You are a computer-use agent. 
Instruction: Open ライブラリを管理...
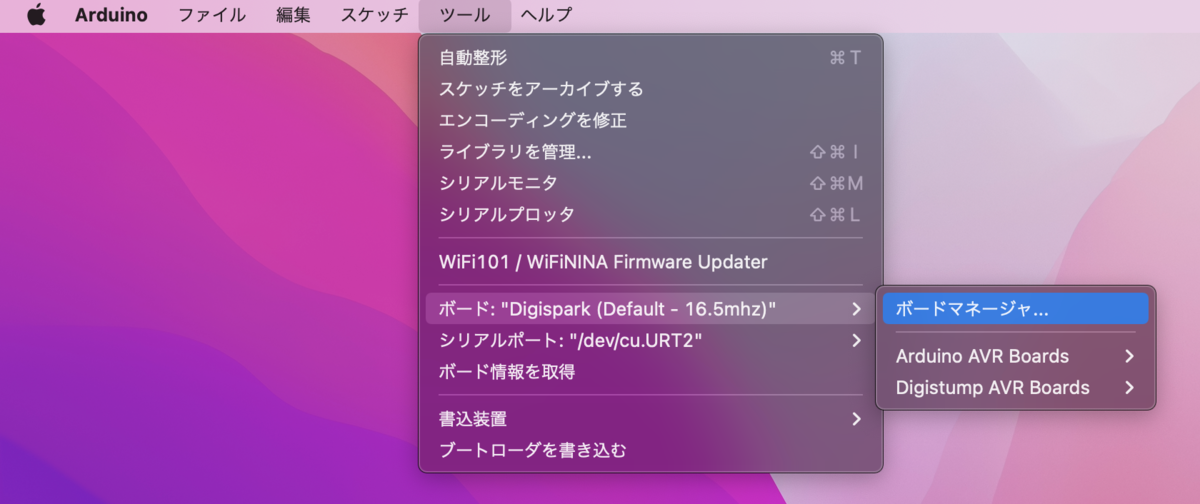tap(651, 152)
